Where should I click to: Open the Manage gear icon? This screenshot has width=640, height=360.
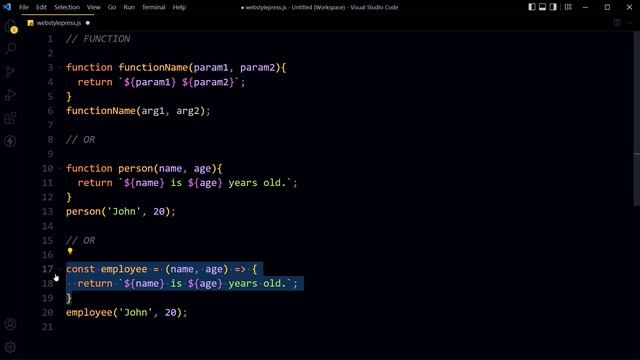coord(10,347)
